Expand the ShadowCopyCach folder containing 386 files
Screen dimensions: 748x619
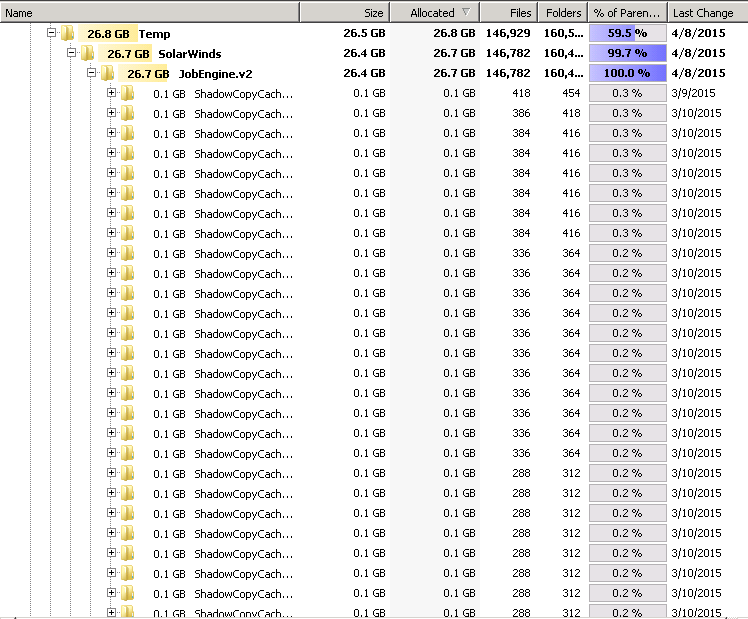tap(112, 113)
